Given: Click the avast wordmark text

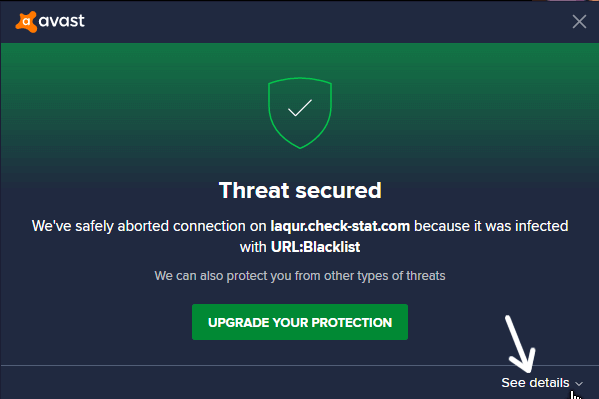Looking at the screenshot, I should 62,21.
